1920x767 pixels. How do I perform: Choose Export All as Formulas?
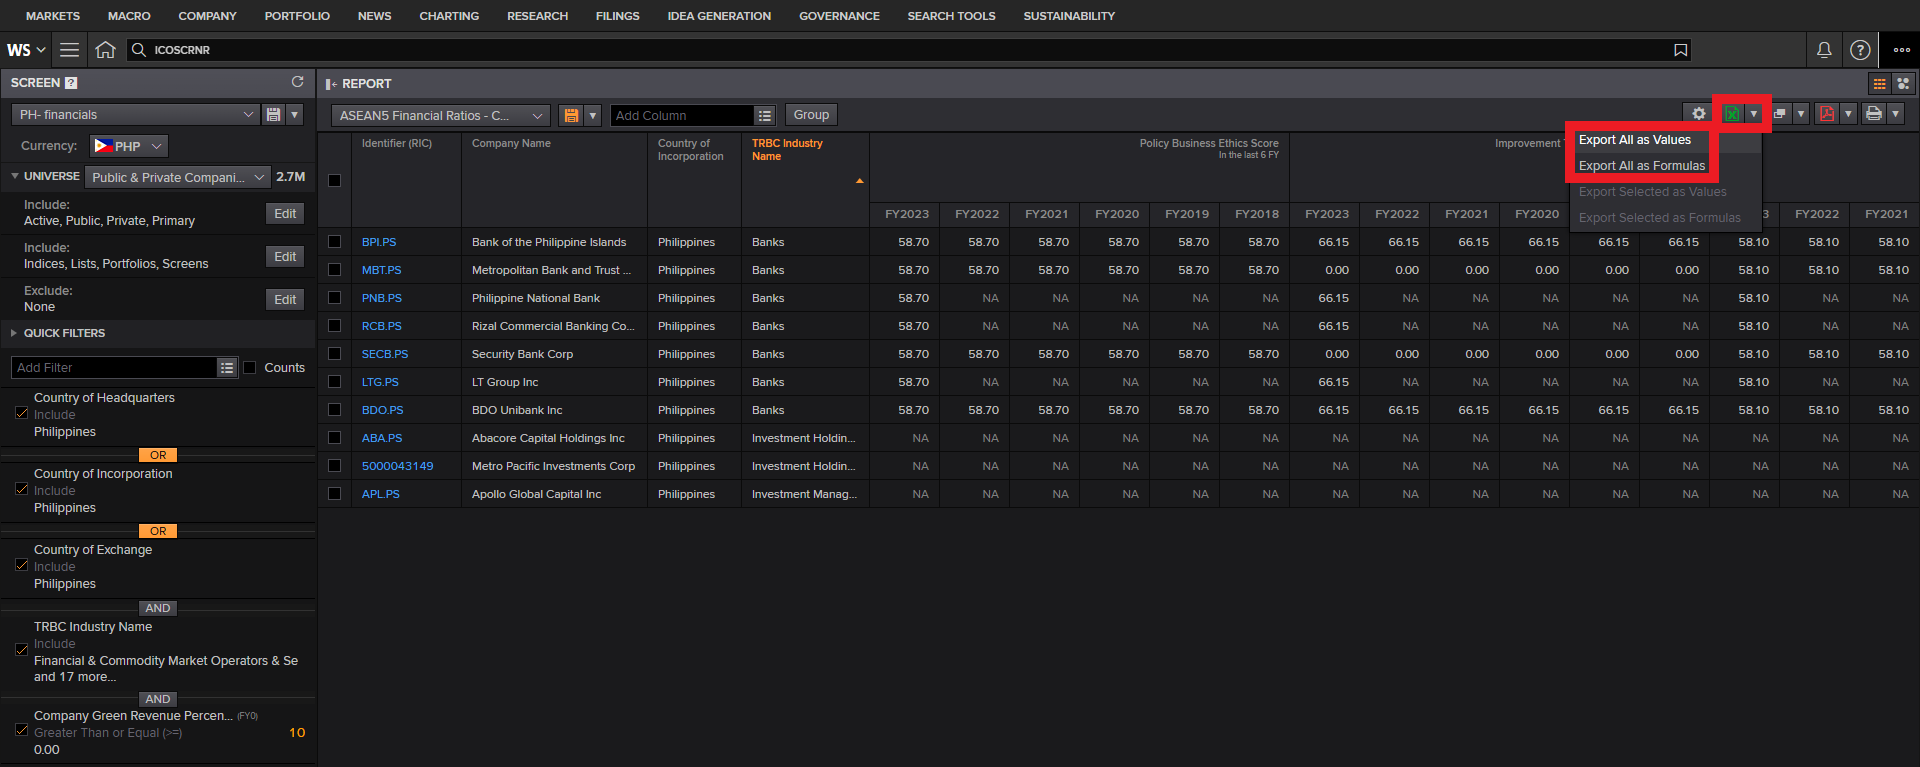1642,166
